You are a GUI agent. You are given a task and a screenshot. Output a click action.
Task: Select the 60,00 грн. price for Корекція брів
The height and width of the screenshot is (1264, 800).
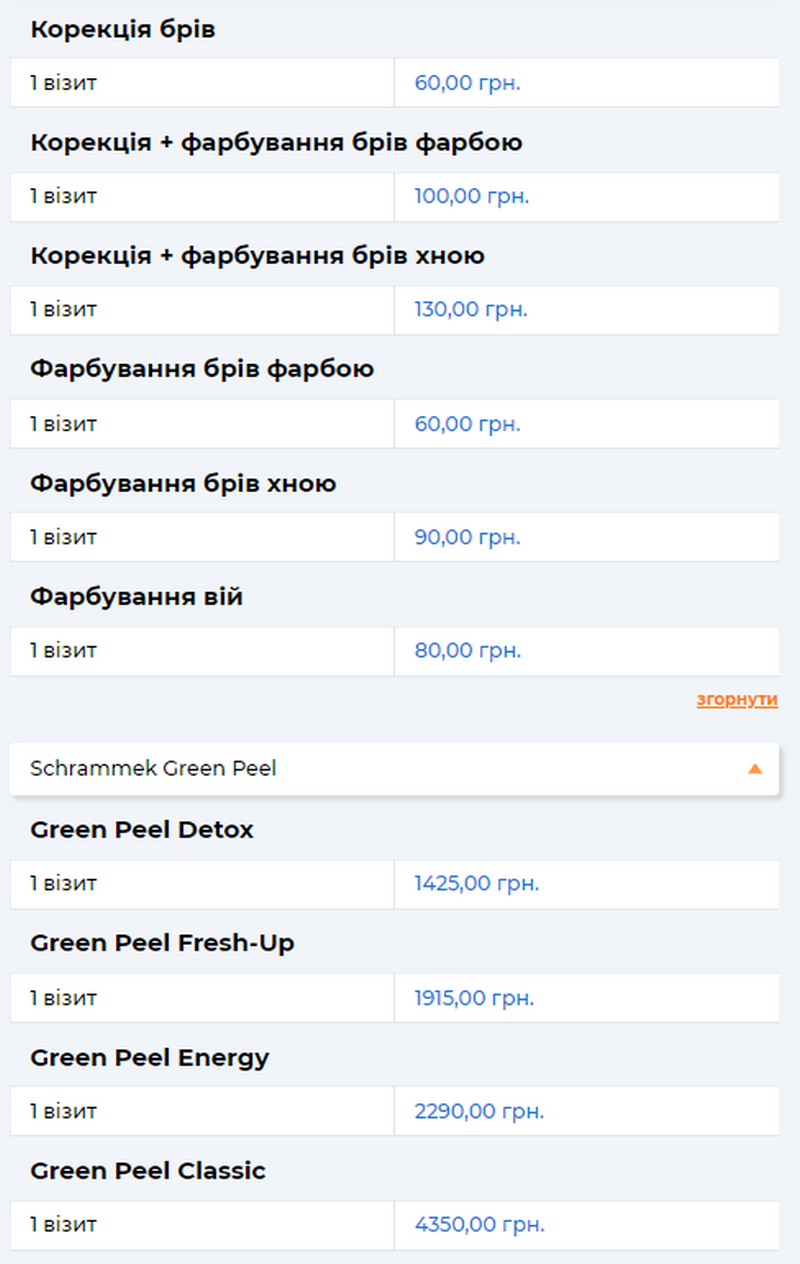[x=467, y=83]
